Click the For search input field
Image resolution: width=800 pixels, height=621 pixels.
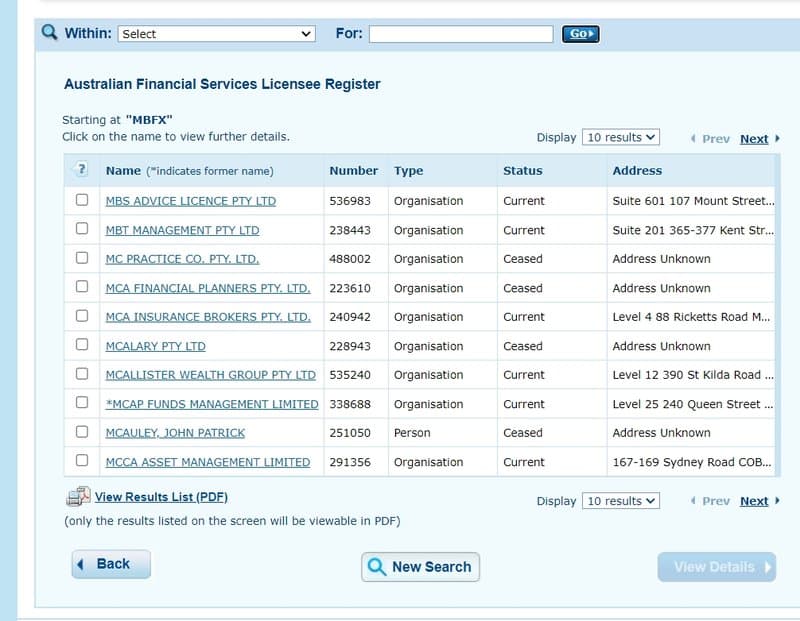pyautogui.click(x=461, y=34)
